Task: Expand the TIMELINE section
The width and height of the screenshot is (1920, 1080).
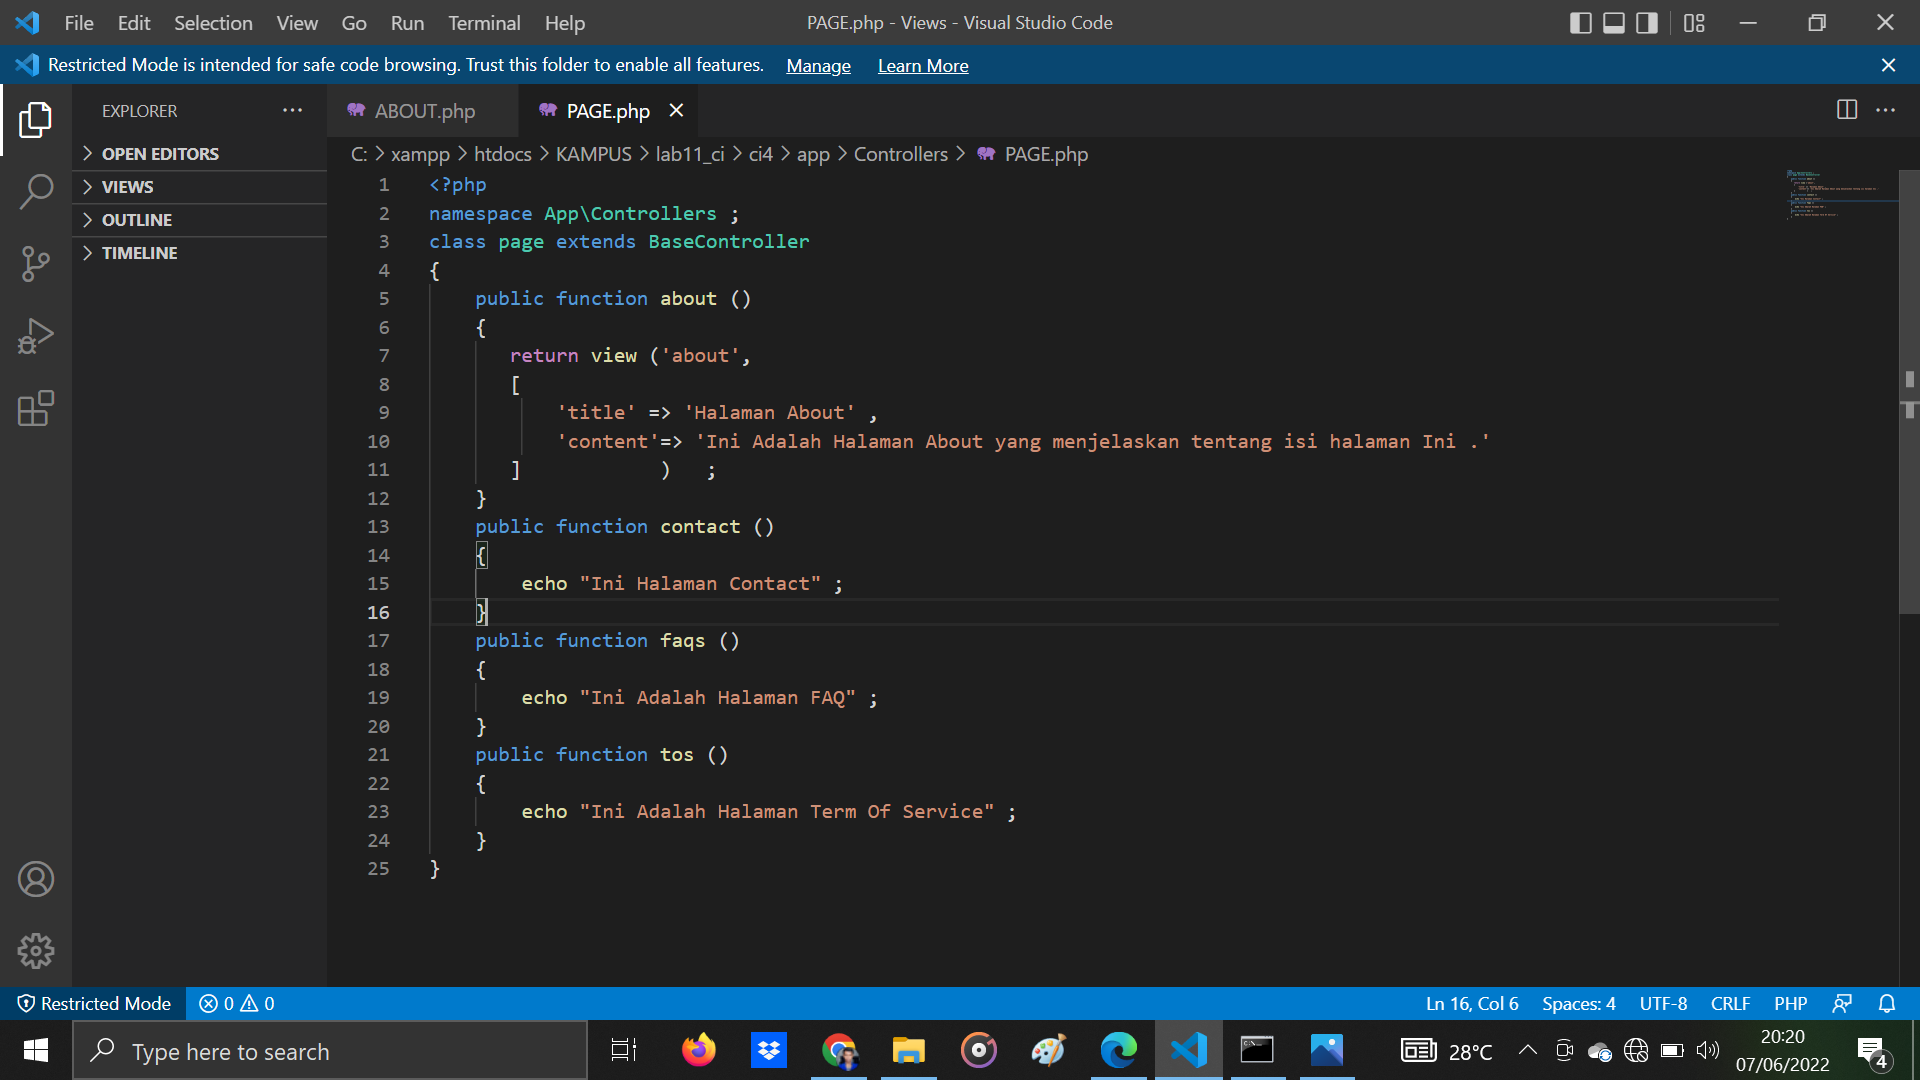Action: pyautogui.click(x=140, y=252)
